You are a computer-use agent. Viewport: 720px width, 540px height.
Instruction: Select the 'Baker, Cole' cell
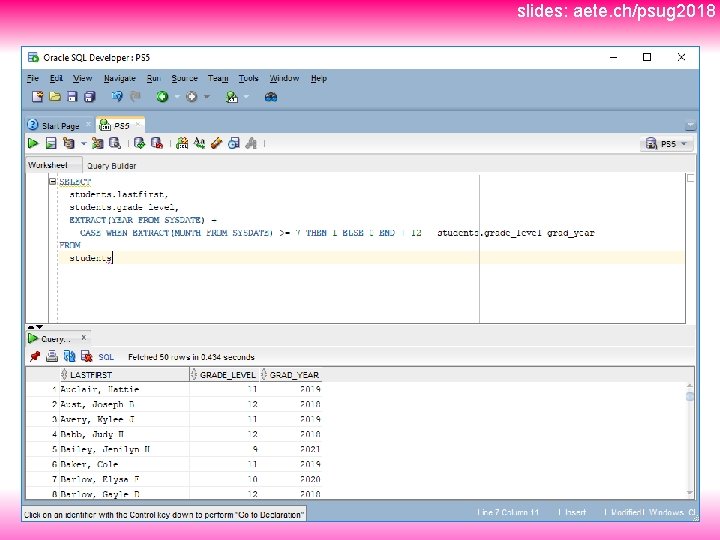[x=124, y=464]
